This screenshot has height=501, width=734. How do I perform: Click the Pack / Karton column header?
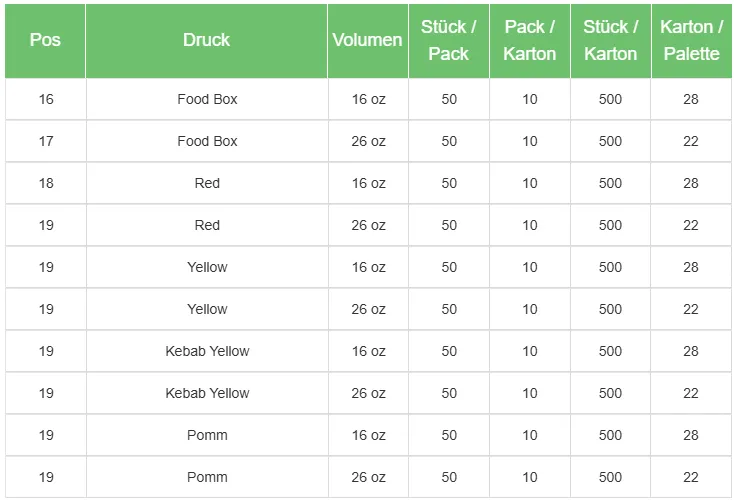click(x=529, y=40)
